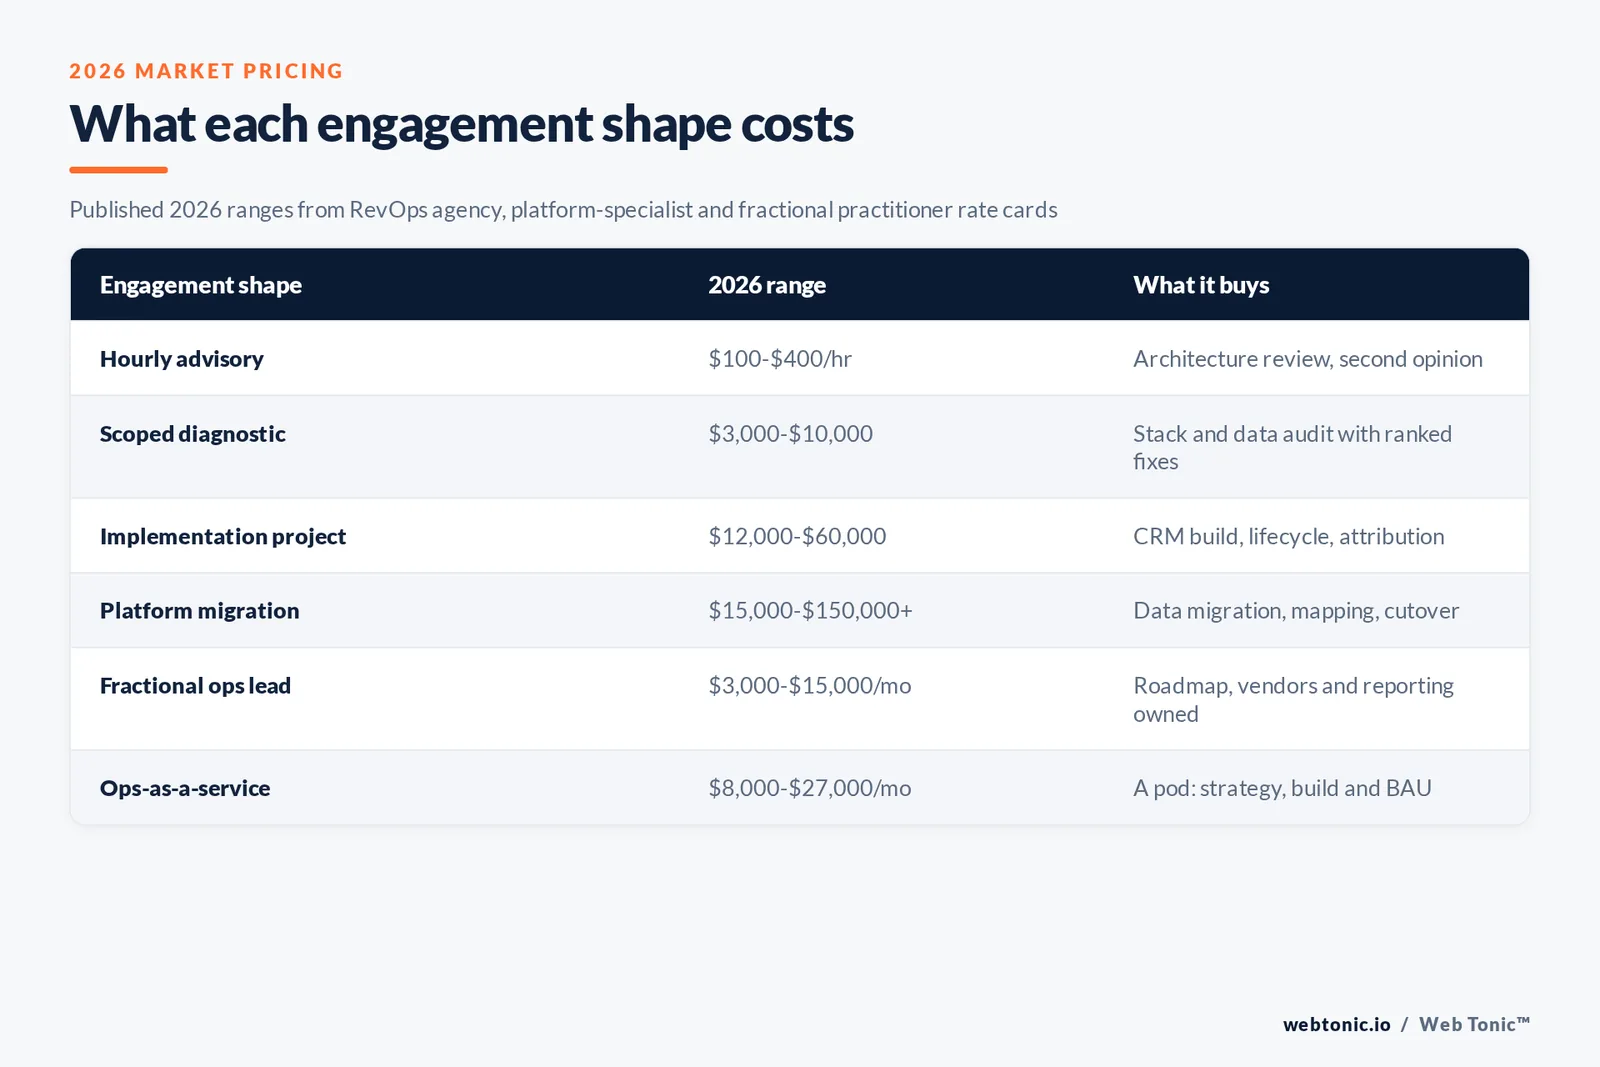Open the webtonic.io footer link

pos(1337,1024)
